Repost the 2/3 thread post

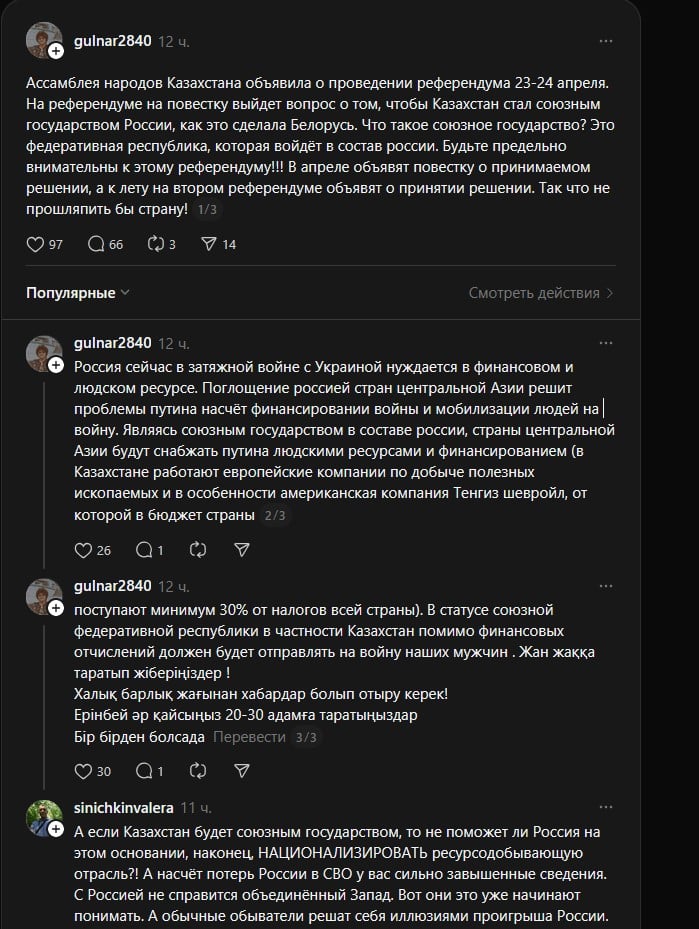coord(197,550)
